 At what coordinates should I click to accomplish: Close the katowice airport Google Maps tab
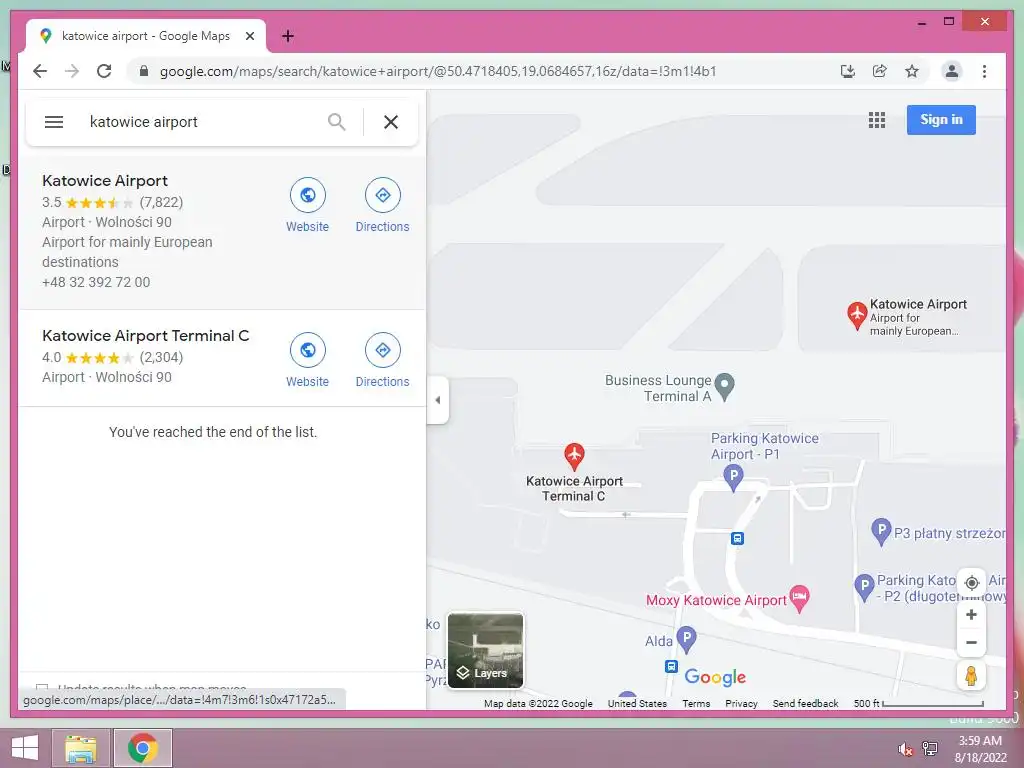(249, 36)
